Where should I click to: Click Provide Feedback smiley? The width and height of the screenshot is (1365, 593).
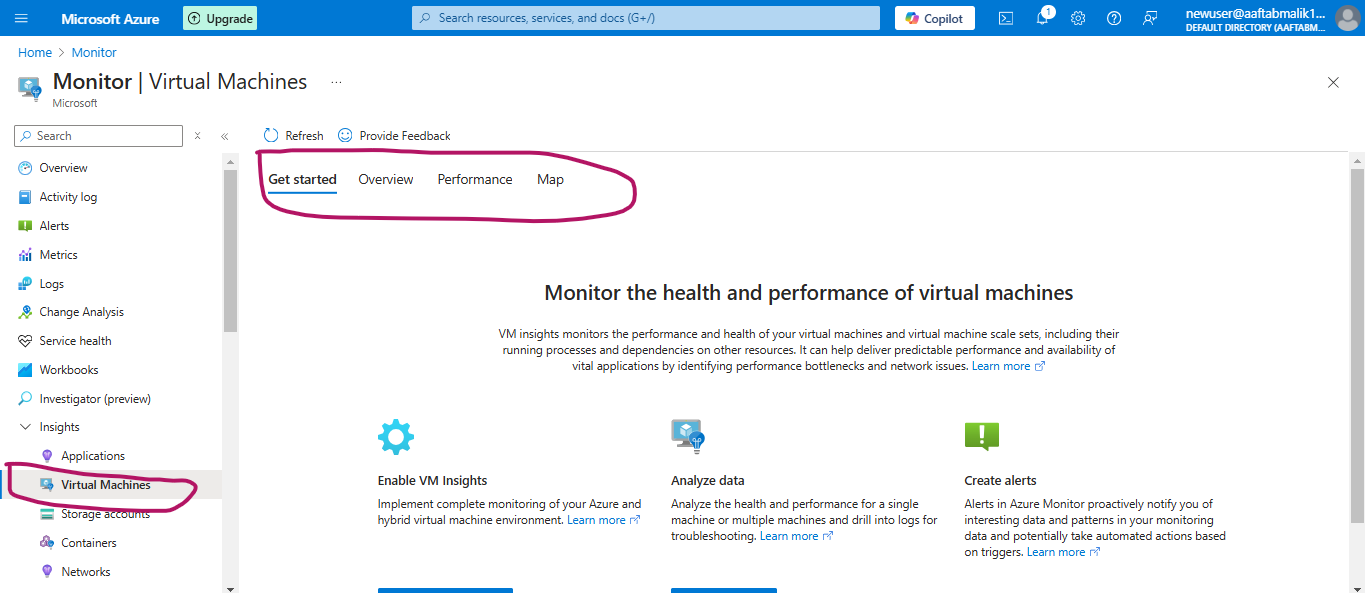tap(394, 135)
